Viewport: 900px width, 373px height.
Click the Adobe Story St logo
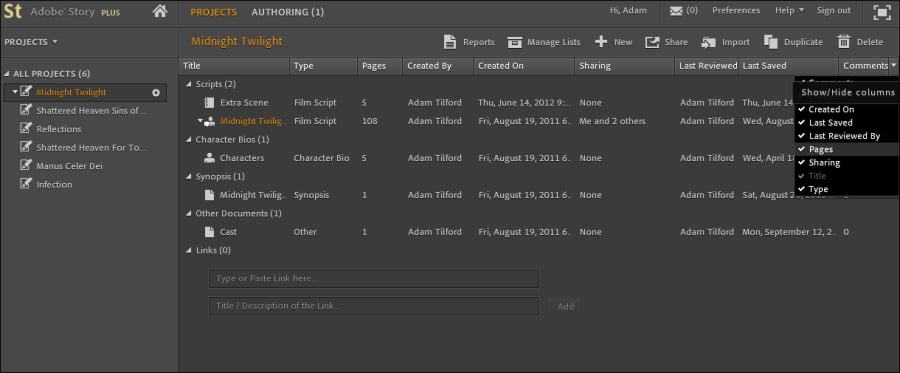point(12,11)
